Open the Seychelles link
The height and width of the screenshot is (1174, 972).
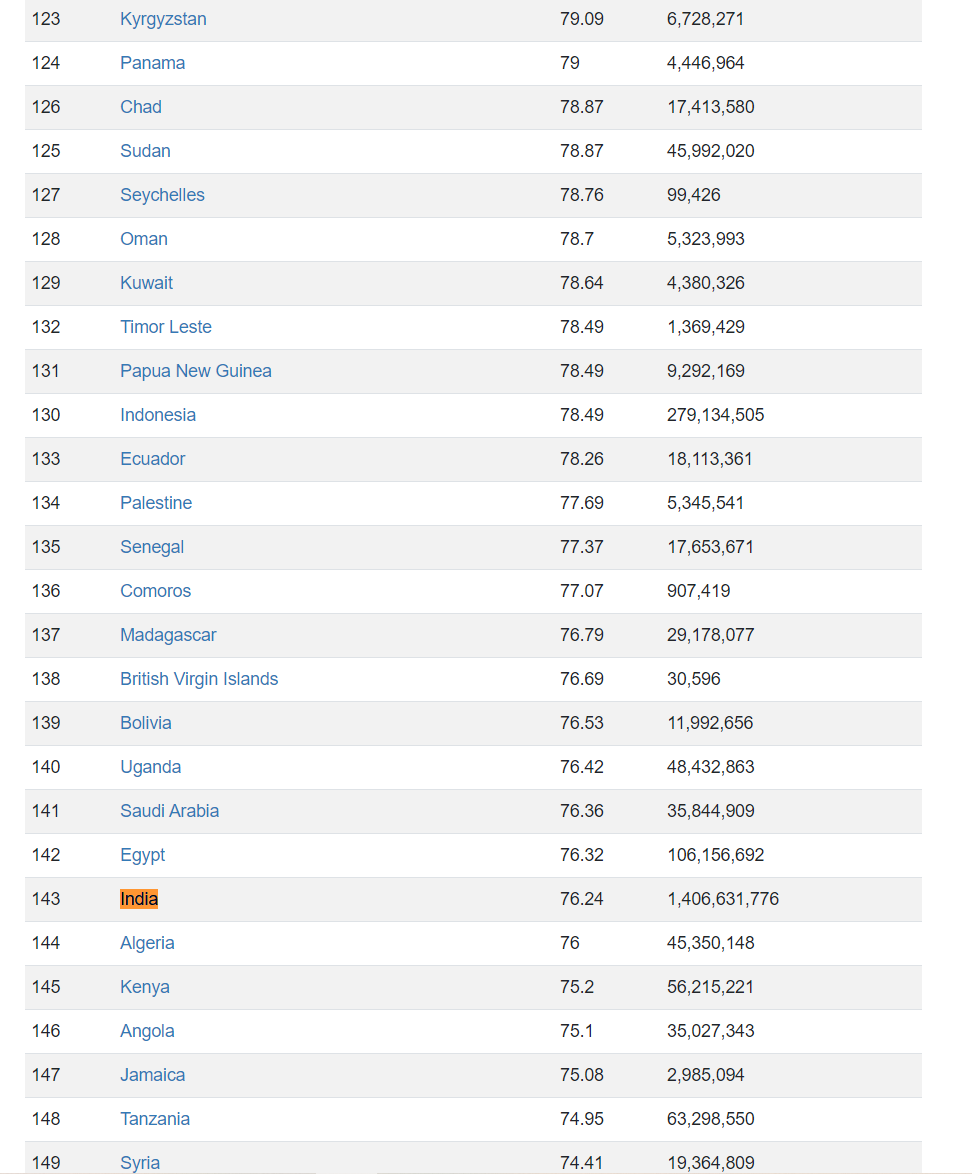[162, 195]
